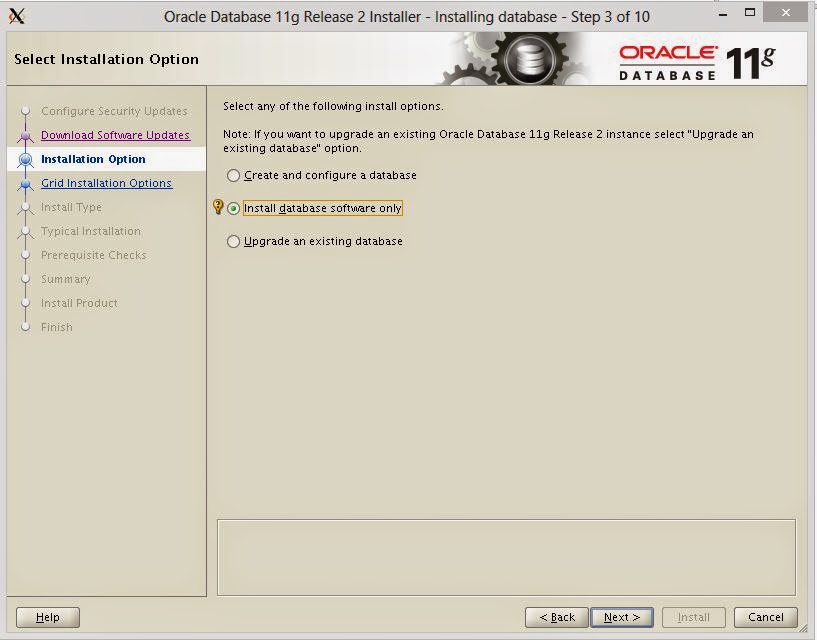
Task: Click the Help button
Action: click(48, 617)
